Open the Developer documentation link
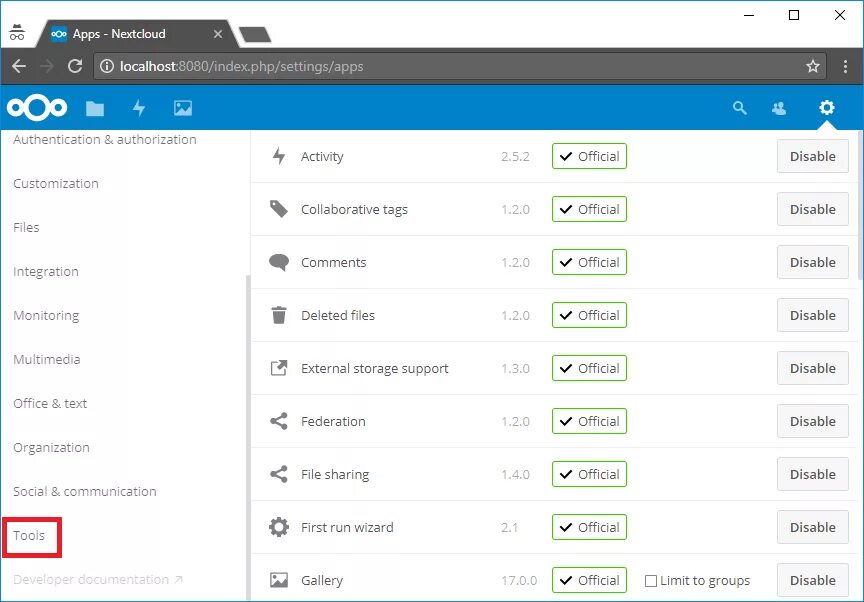The height and width of the screenshot is (602, 864). 98,579
